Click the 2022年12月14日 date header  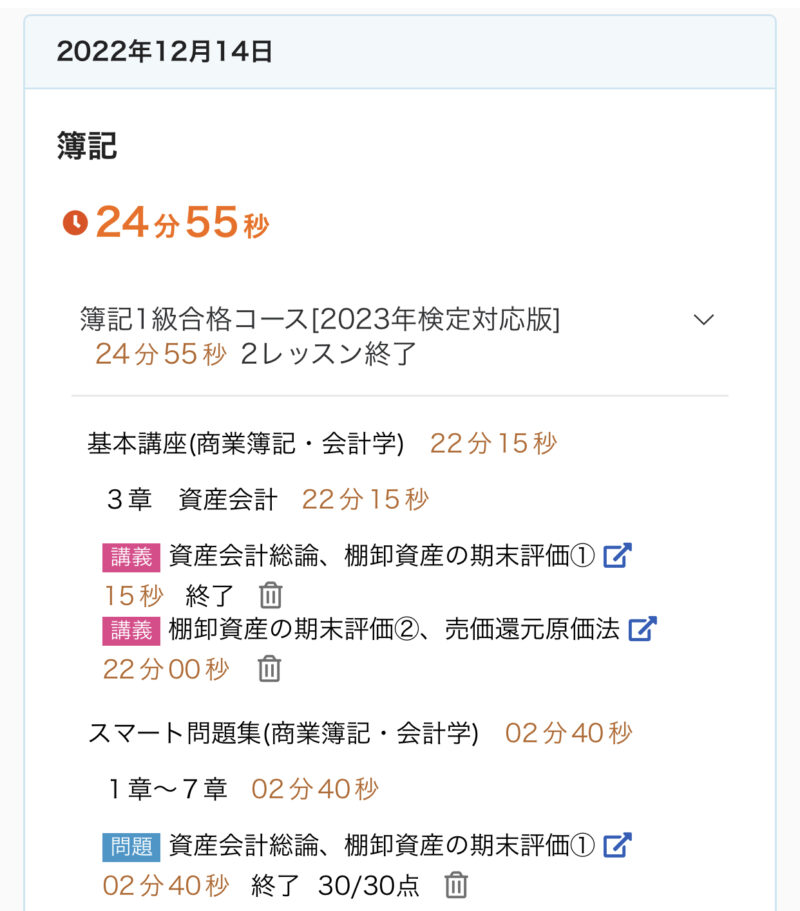tap(165, 52)
